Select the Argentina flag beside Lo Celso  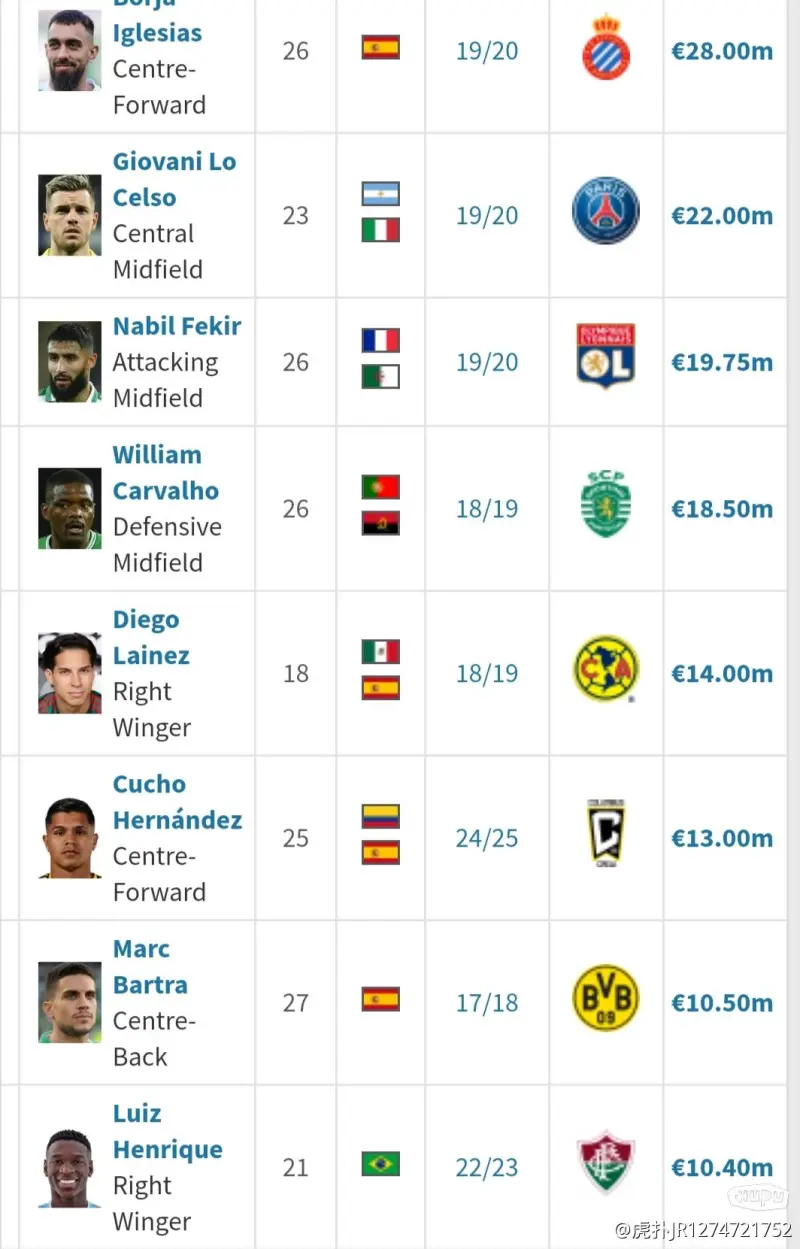click(x=381, y=194)
